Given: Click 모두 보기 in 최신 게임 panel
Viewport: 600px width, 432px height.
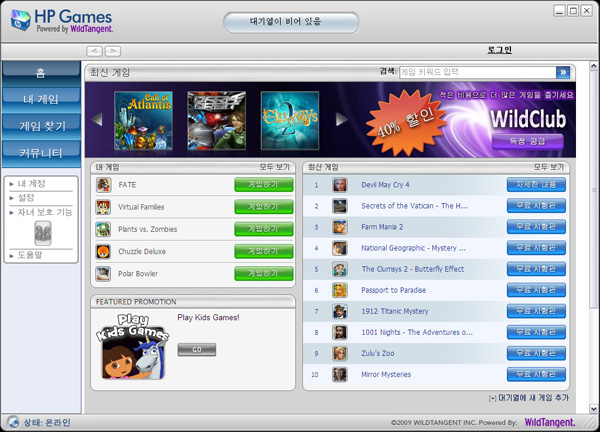Looking at the screenshot, I should 549,167.
